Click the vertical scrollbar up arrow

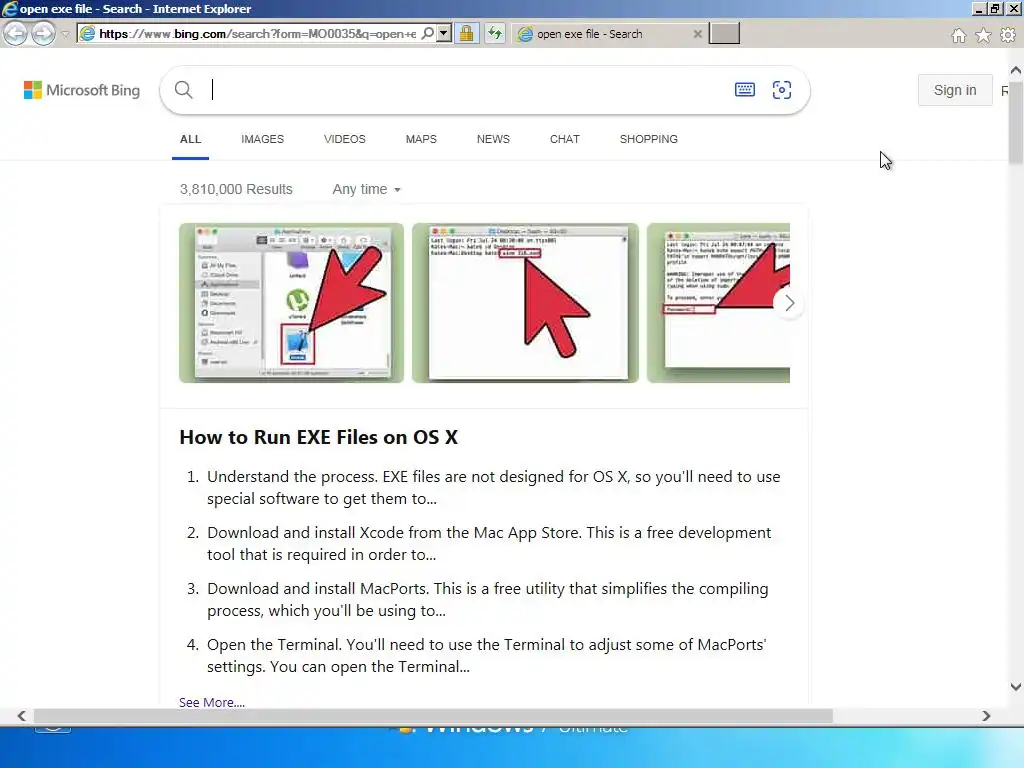click(1016, 70)
